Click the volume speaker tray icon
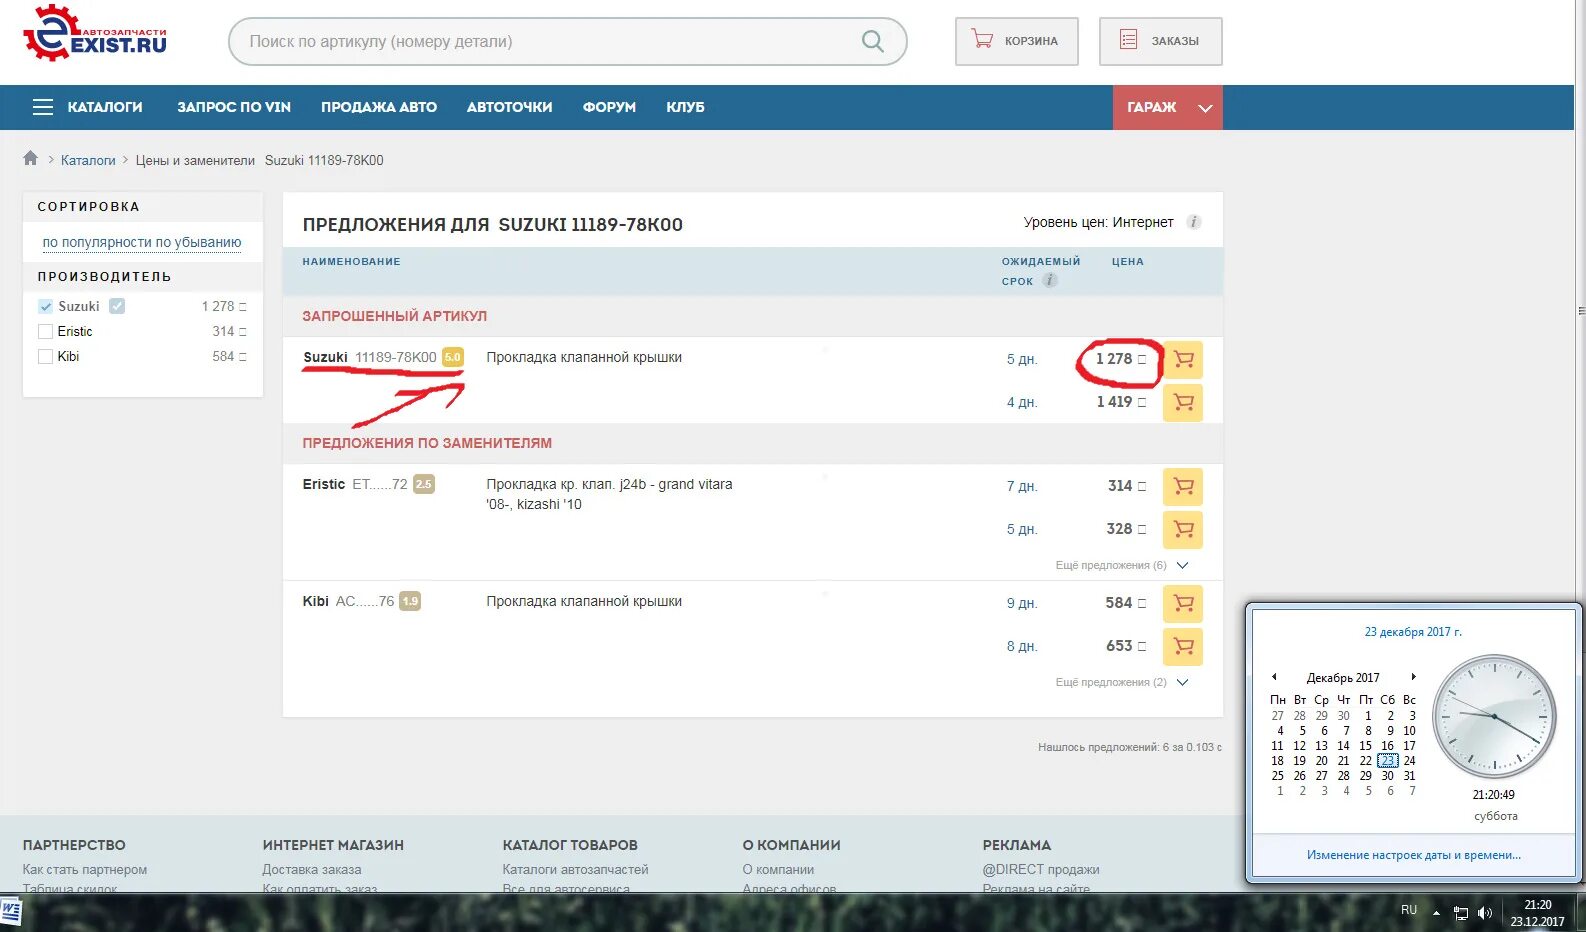The image size is (1586, 932). (1485, 912)
